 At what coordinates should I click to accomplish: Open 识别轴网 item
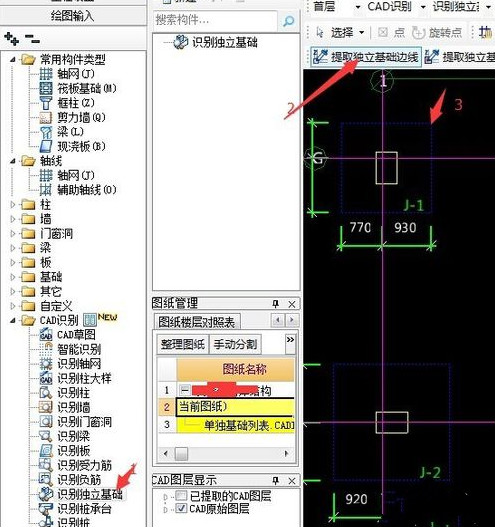click(x=70, y=364)
